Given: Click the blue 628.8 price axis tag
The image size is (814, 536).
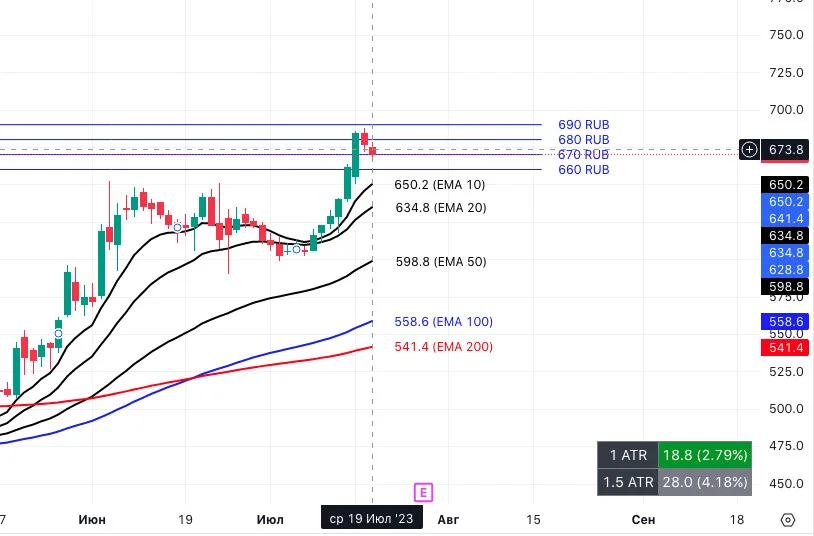Looking at the screenshot, I should (x=785, y=270).
